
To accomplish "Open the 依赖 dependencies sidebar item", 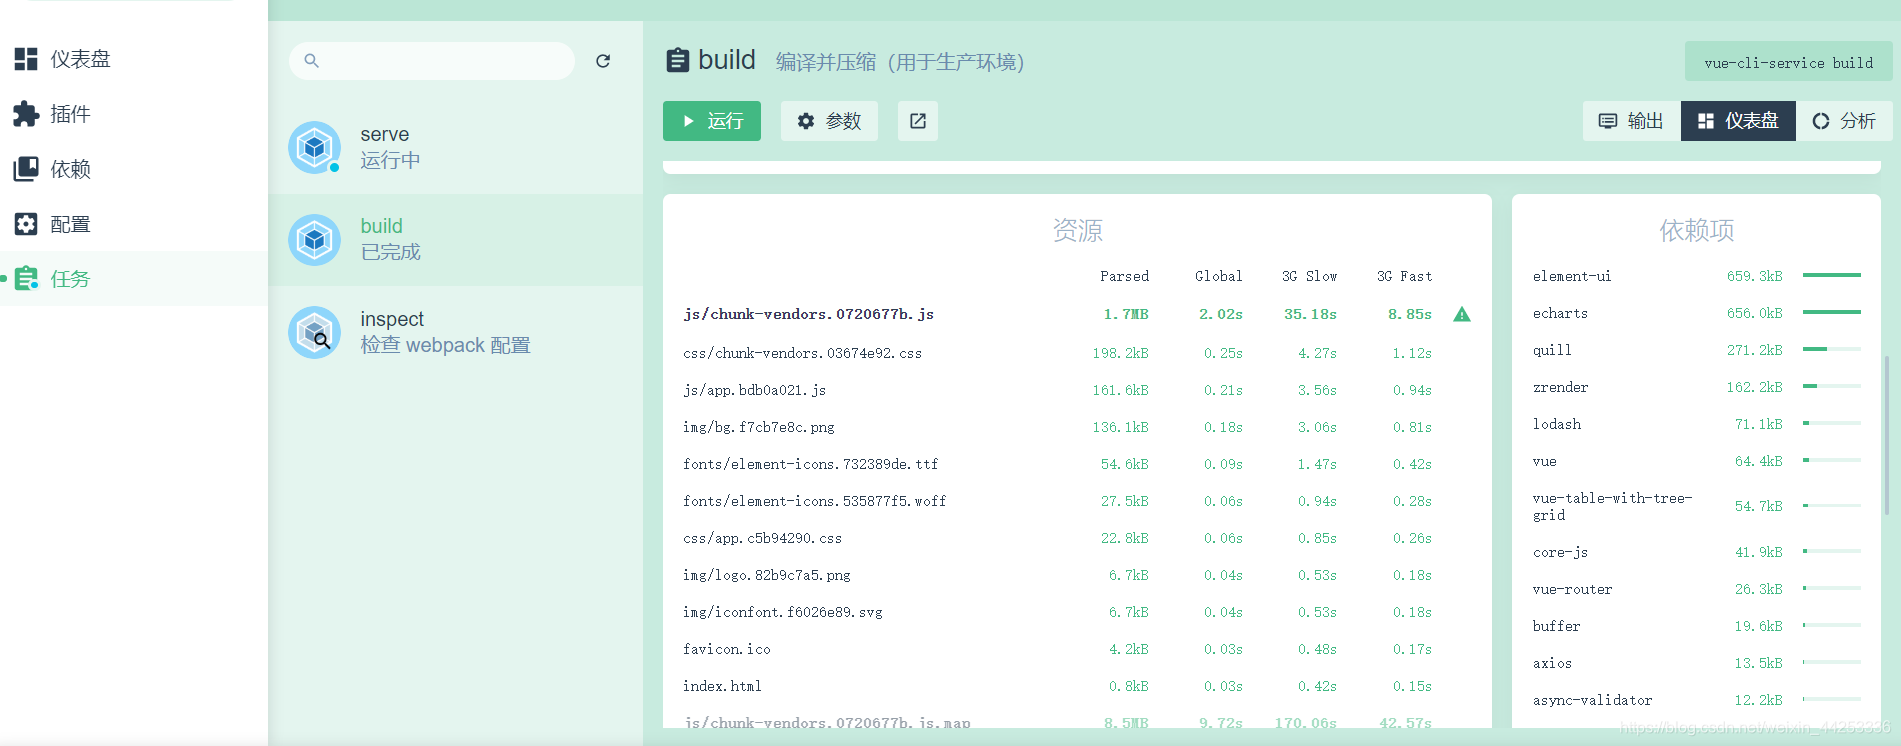I will pos(134,169).
